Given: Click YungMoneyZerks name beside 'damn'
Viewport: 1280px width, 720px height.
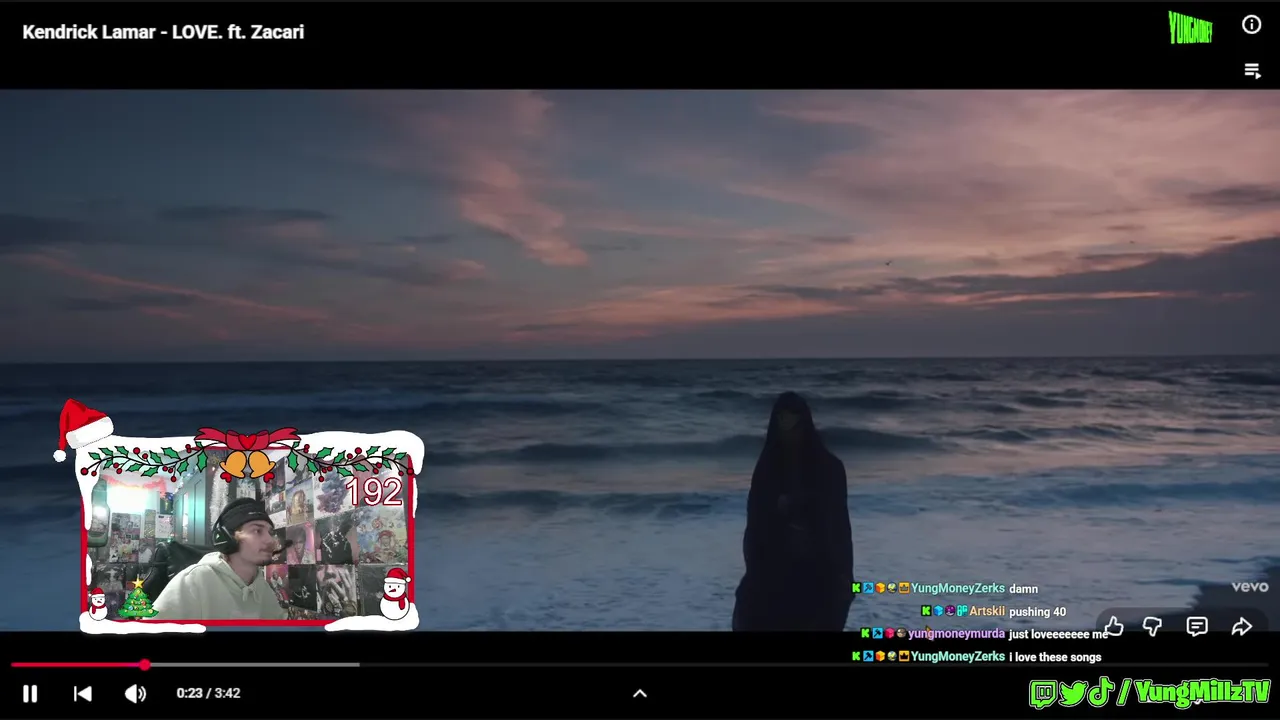Looking at the screenshot, I should click(958, 588).
